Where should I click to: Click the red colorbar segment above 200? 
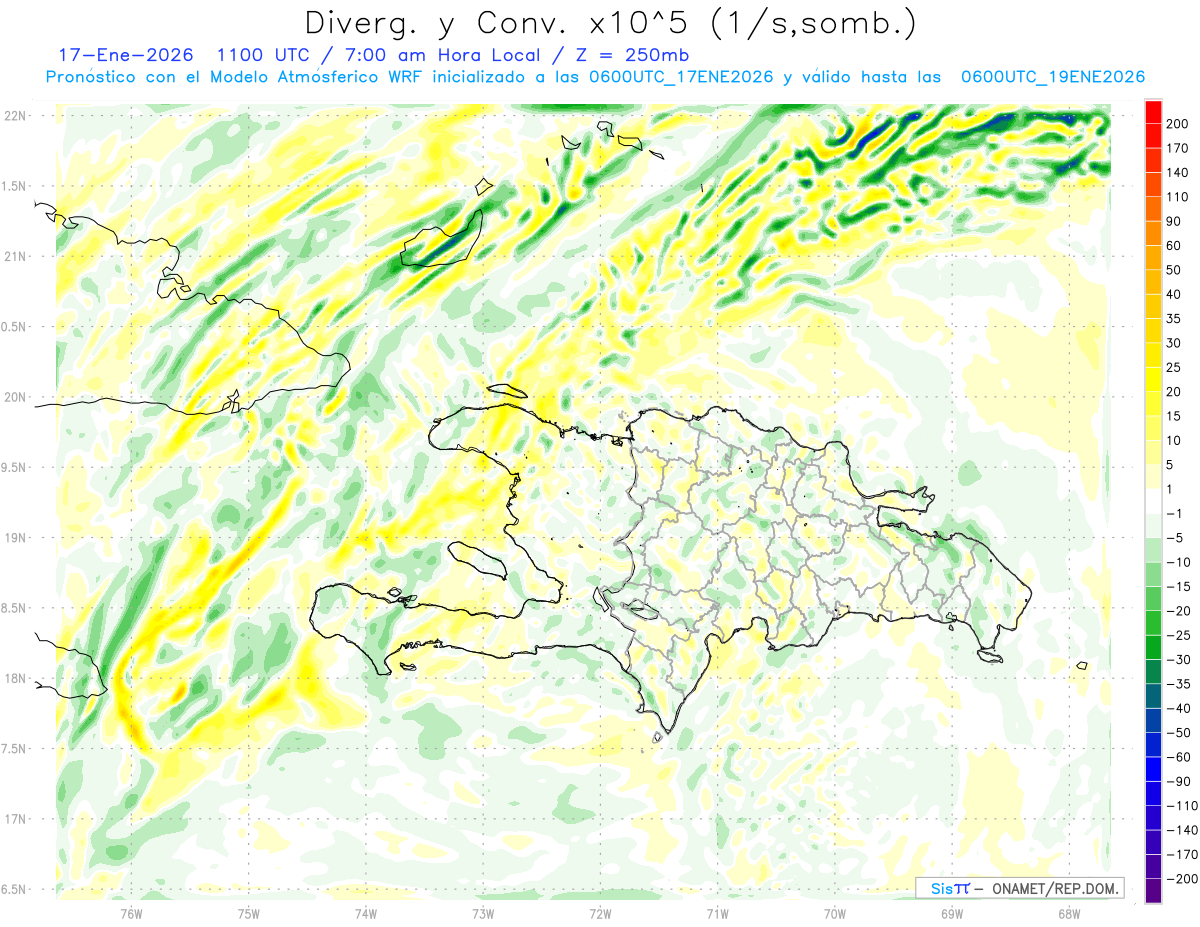pyautogui.click(x=1153, y=110)
